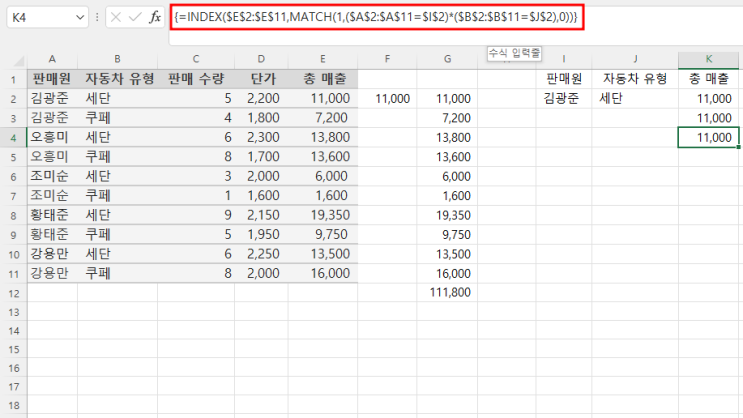Open the Name Box dropdown arrow
This screenshot has height=418, width=743.
point(80,18)
